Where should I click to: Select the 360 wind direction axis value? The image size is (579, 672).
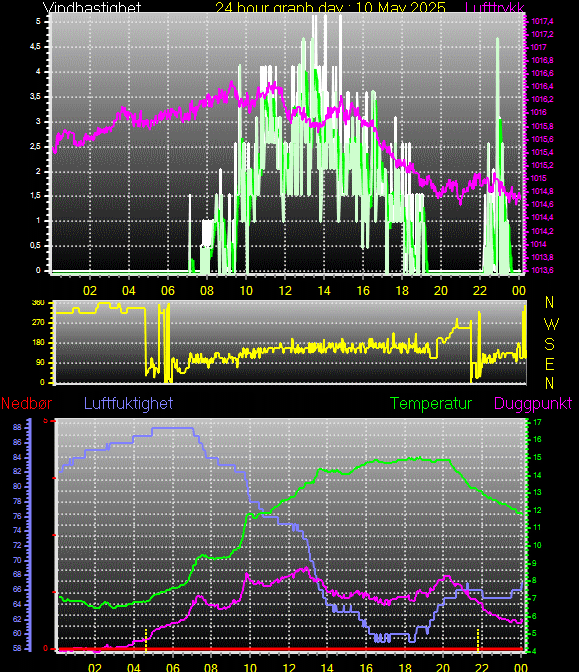click(x=39, y=303)
